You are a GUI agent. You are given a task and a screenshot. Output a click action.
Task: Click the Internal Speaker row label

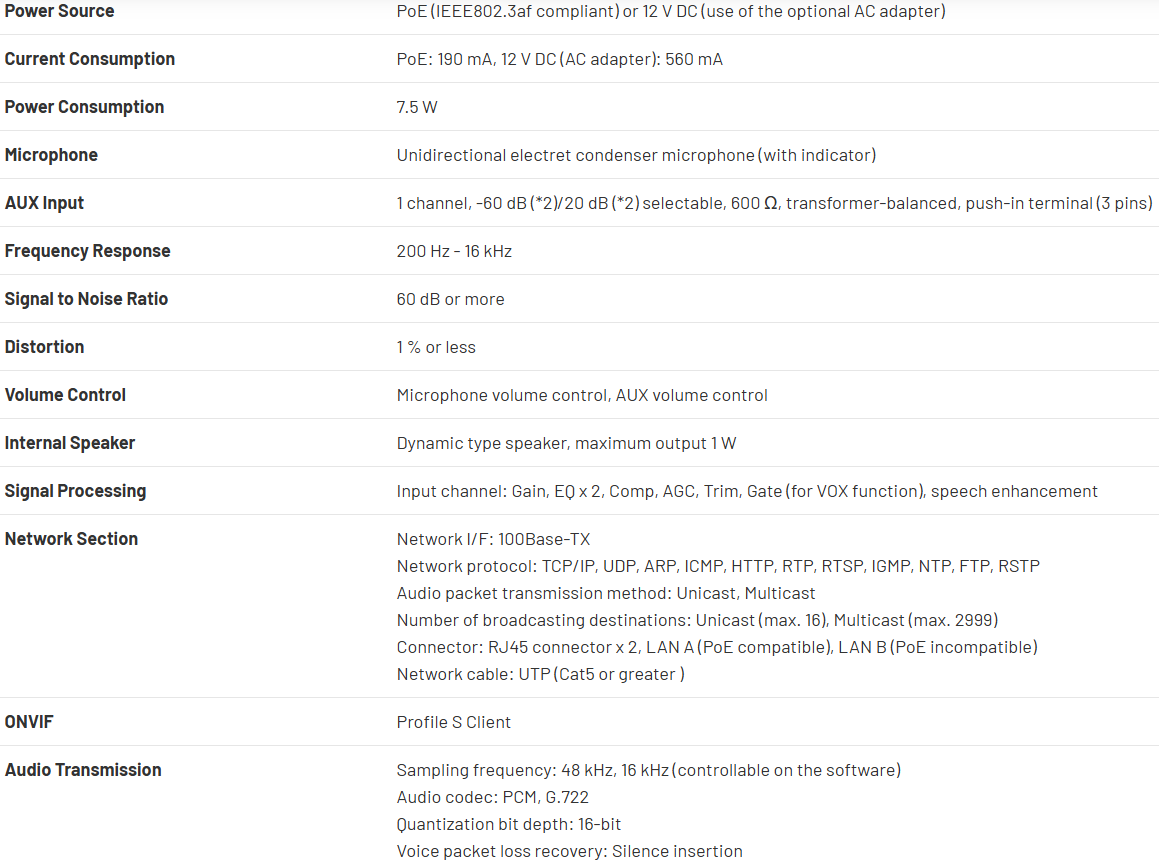(x=69, y=443)
